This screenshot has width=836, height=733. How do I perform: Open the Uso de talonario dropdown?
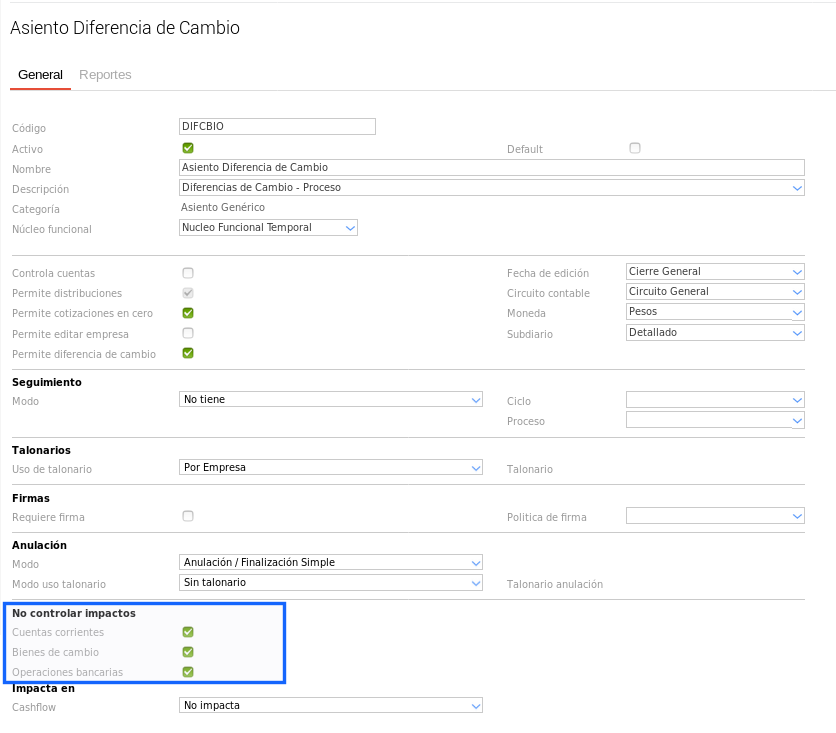(330, 467)
